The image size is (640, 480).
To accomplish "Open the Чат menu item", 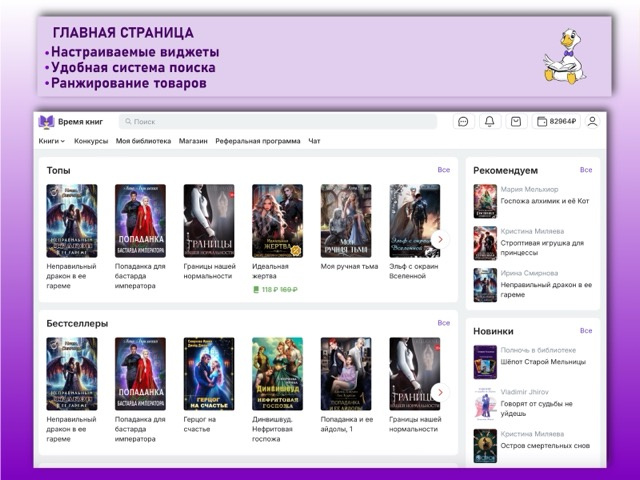I will point(314,141).
